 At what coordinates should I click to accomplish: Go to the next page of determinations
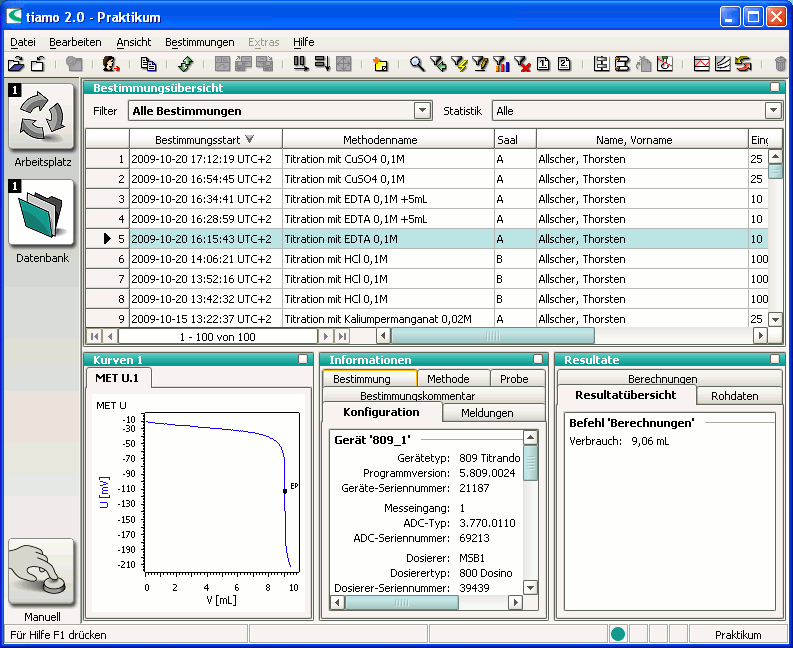(x=325, y=337)
